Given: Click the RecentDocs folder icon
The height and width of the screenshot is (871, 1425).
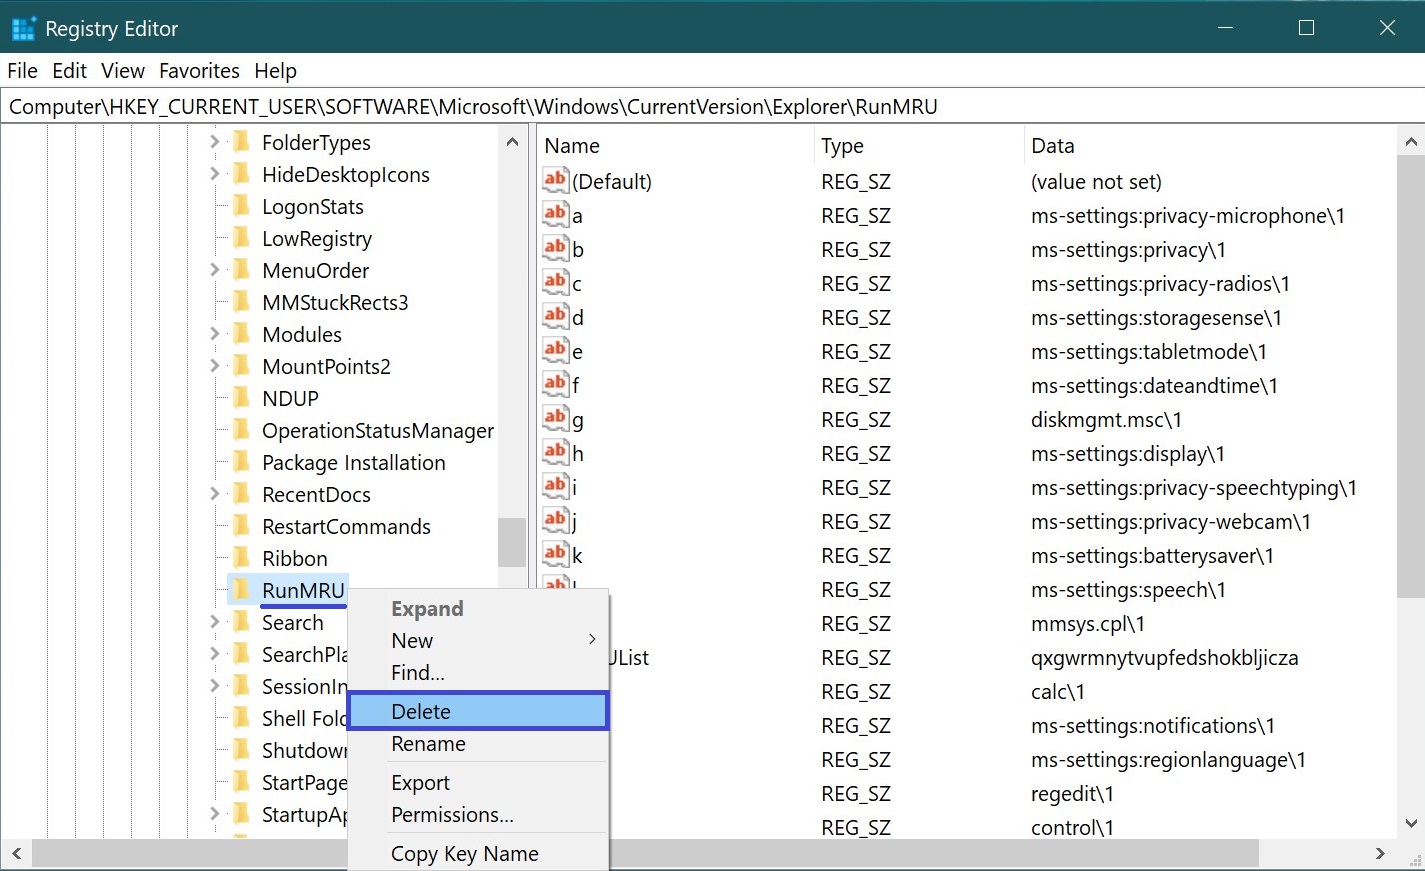Looking at the screenshot, I should coord(241,494).
